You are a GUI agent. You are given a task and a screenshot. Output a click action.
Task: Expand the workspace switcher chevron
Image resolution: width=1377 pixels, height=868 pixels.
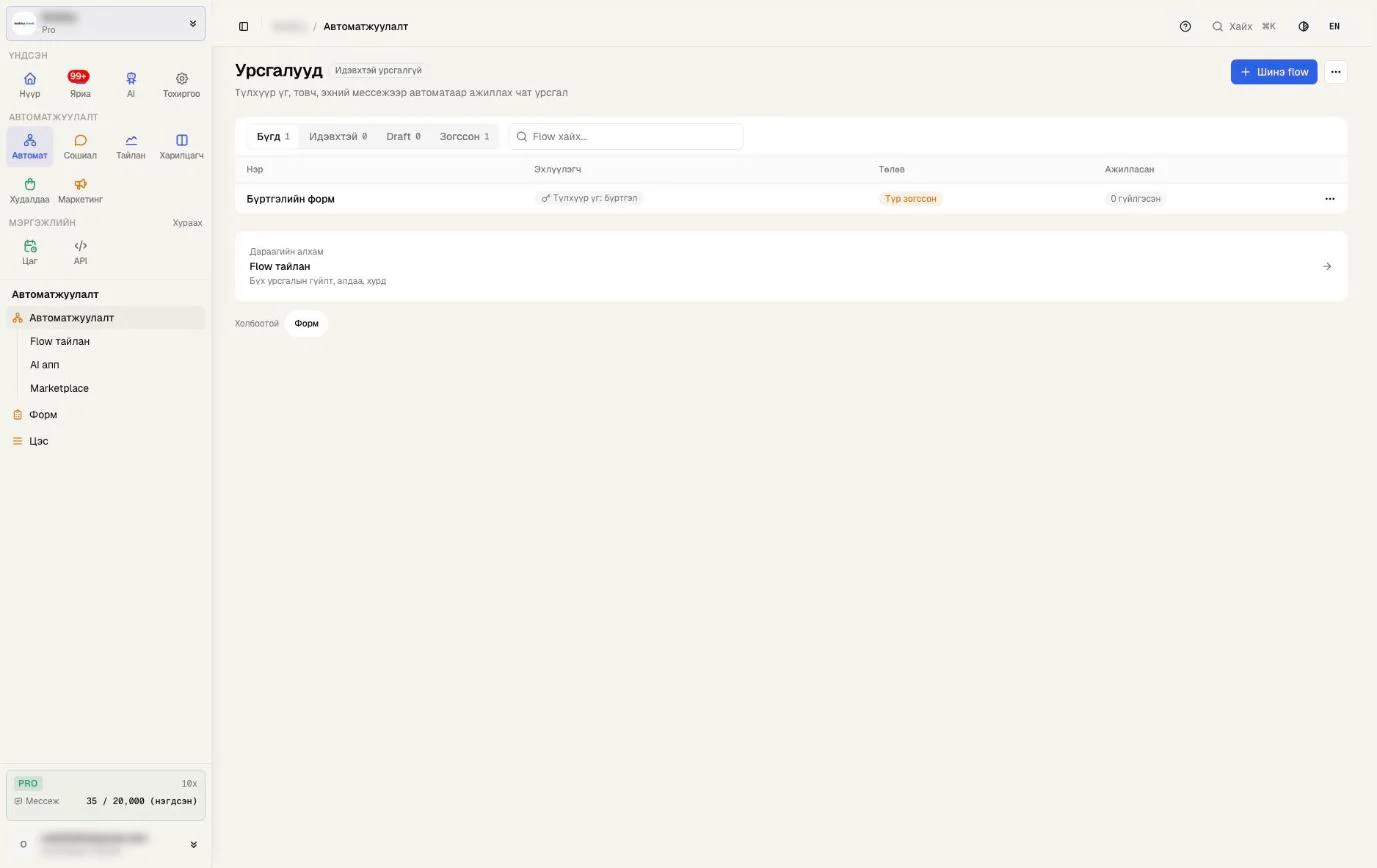pos(193,23)
